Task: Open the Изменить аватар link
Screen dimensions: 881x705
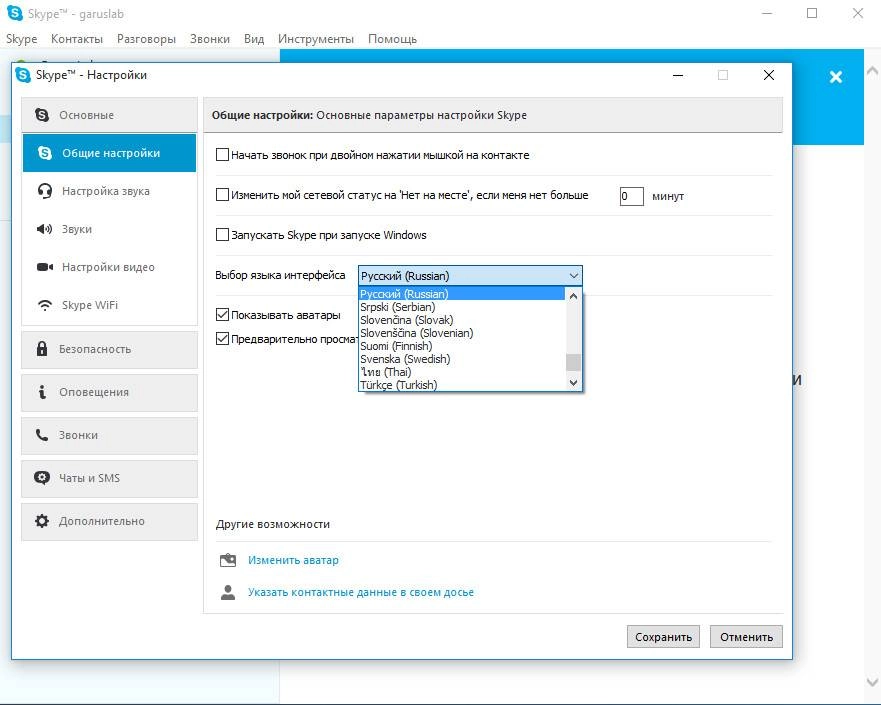Action: 293,560
